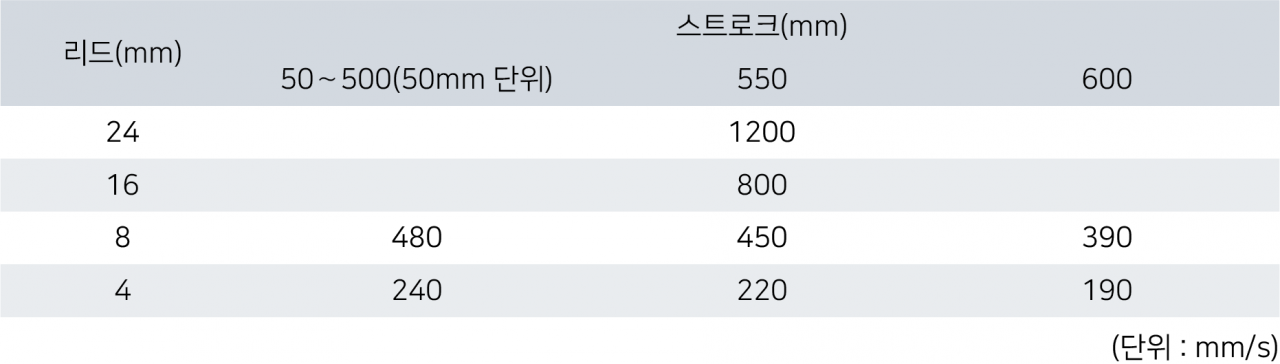Click the 390 speed cell

coord(1107,238)
